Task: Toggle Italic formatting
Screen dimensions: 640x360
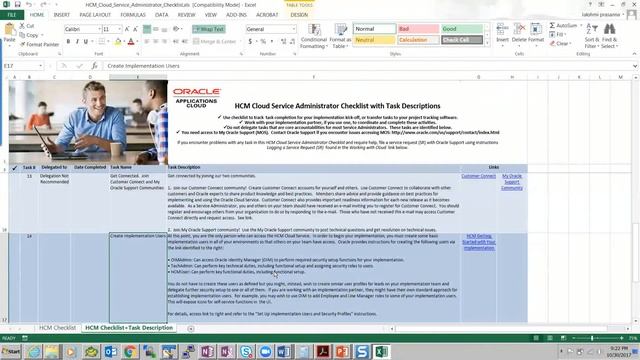Action: click(77, 41)
